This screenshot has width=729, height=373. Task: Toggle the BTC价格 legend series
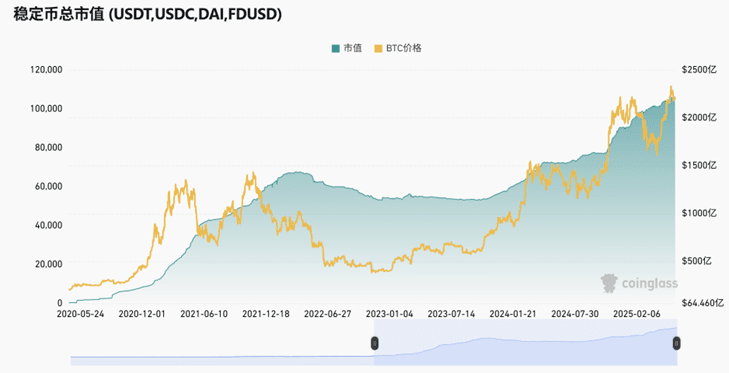[x=398, y=48]
